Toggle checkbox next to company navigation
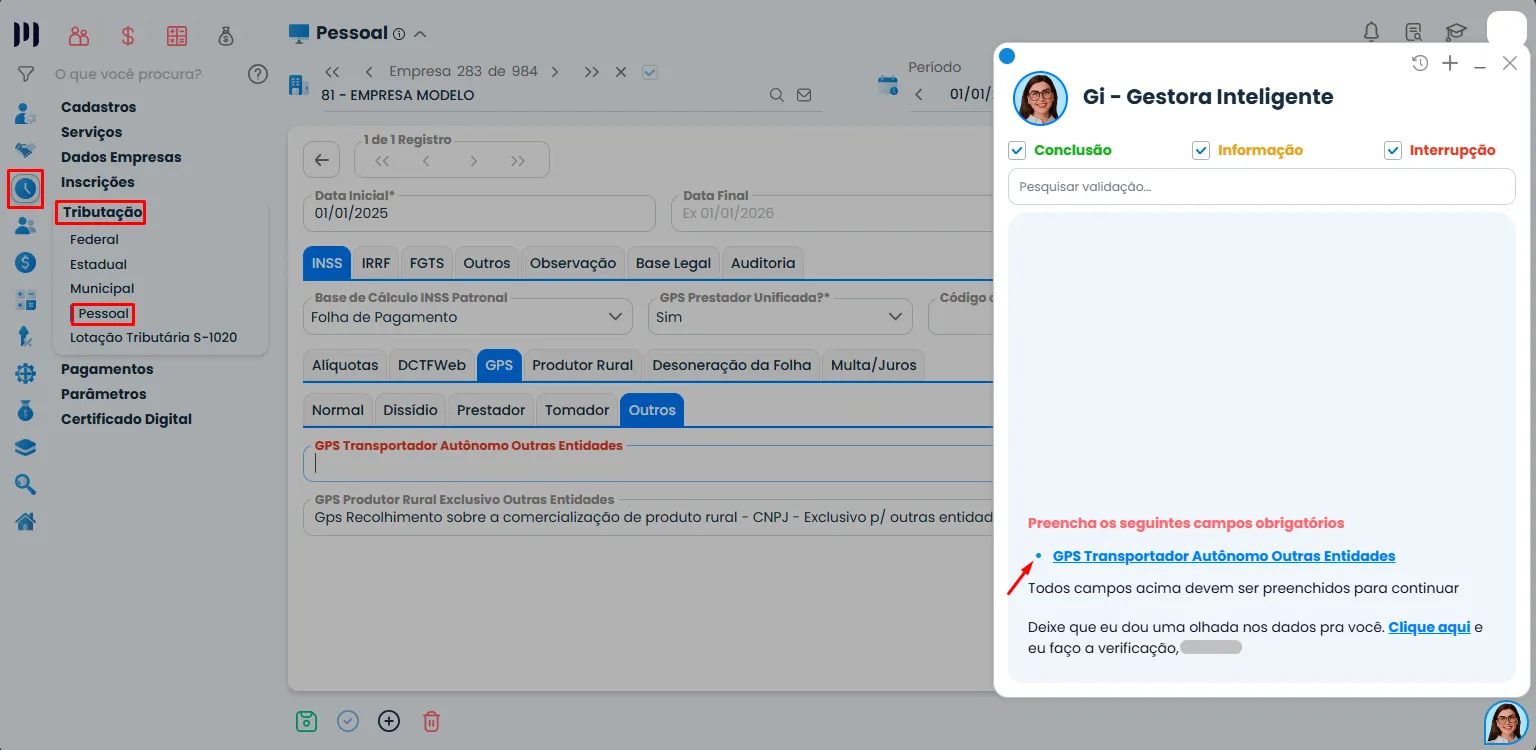The image size is (1536, 750). 650,72
